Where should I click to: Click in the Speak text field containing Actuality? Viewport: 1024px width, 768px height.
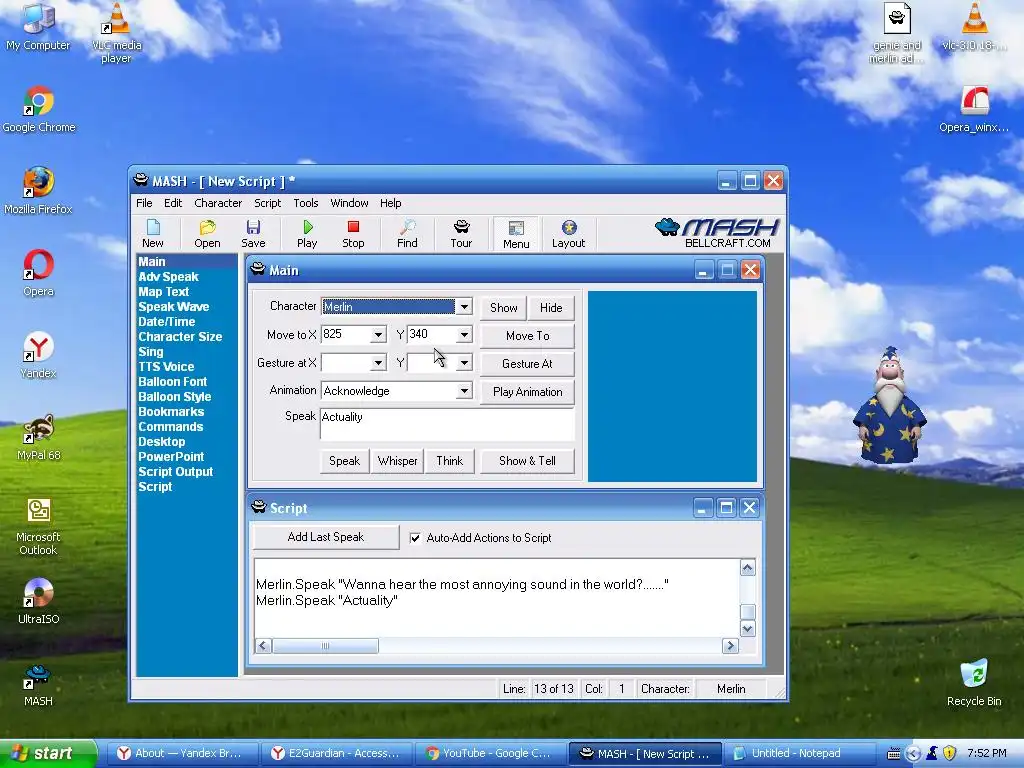point(447,424)
